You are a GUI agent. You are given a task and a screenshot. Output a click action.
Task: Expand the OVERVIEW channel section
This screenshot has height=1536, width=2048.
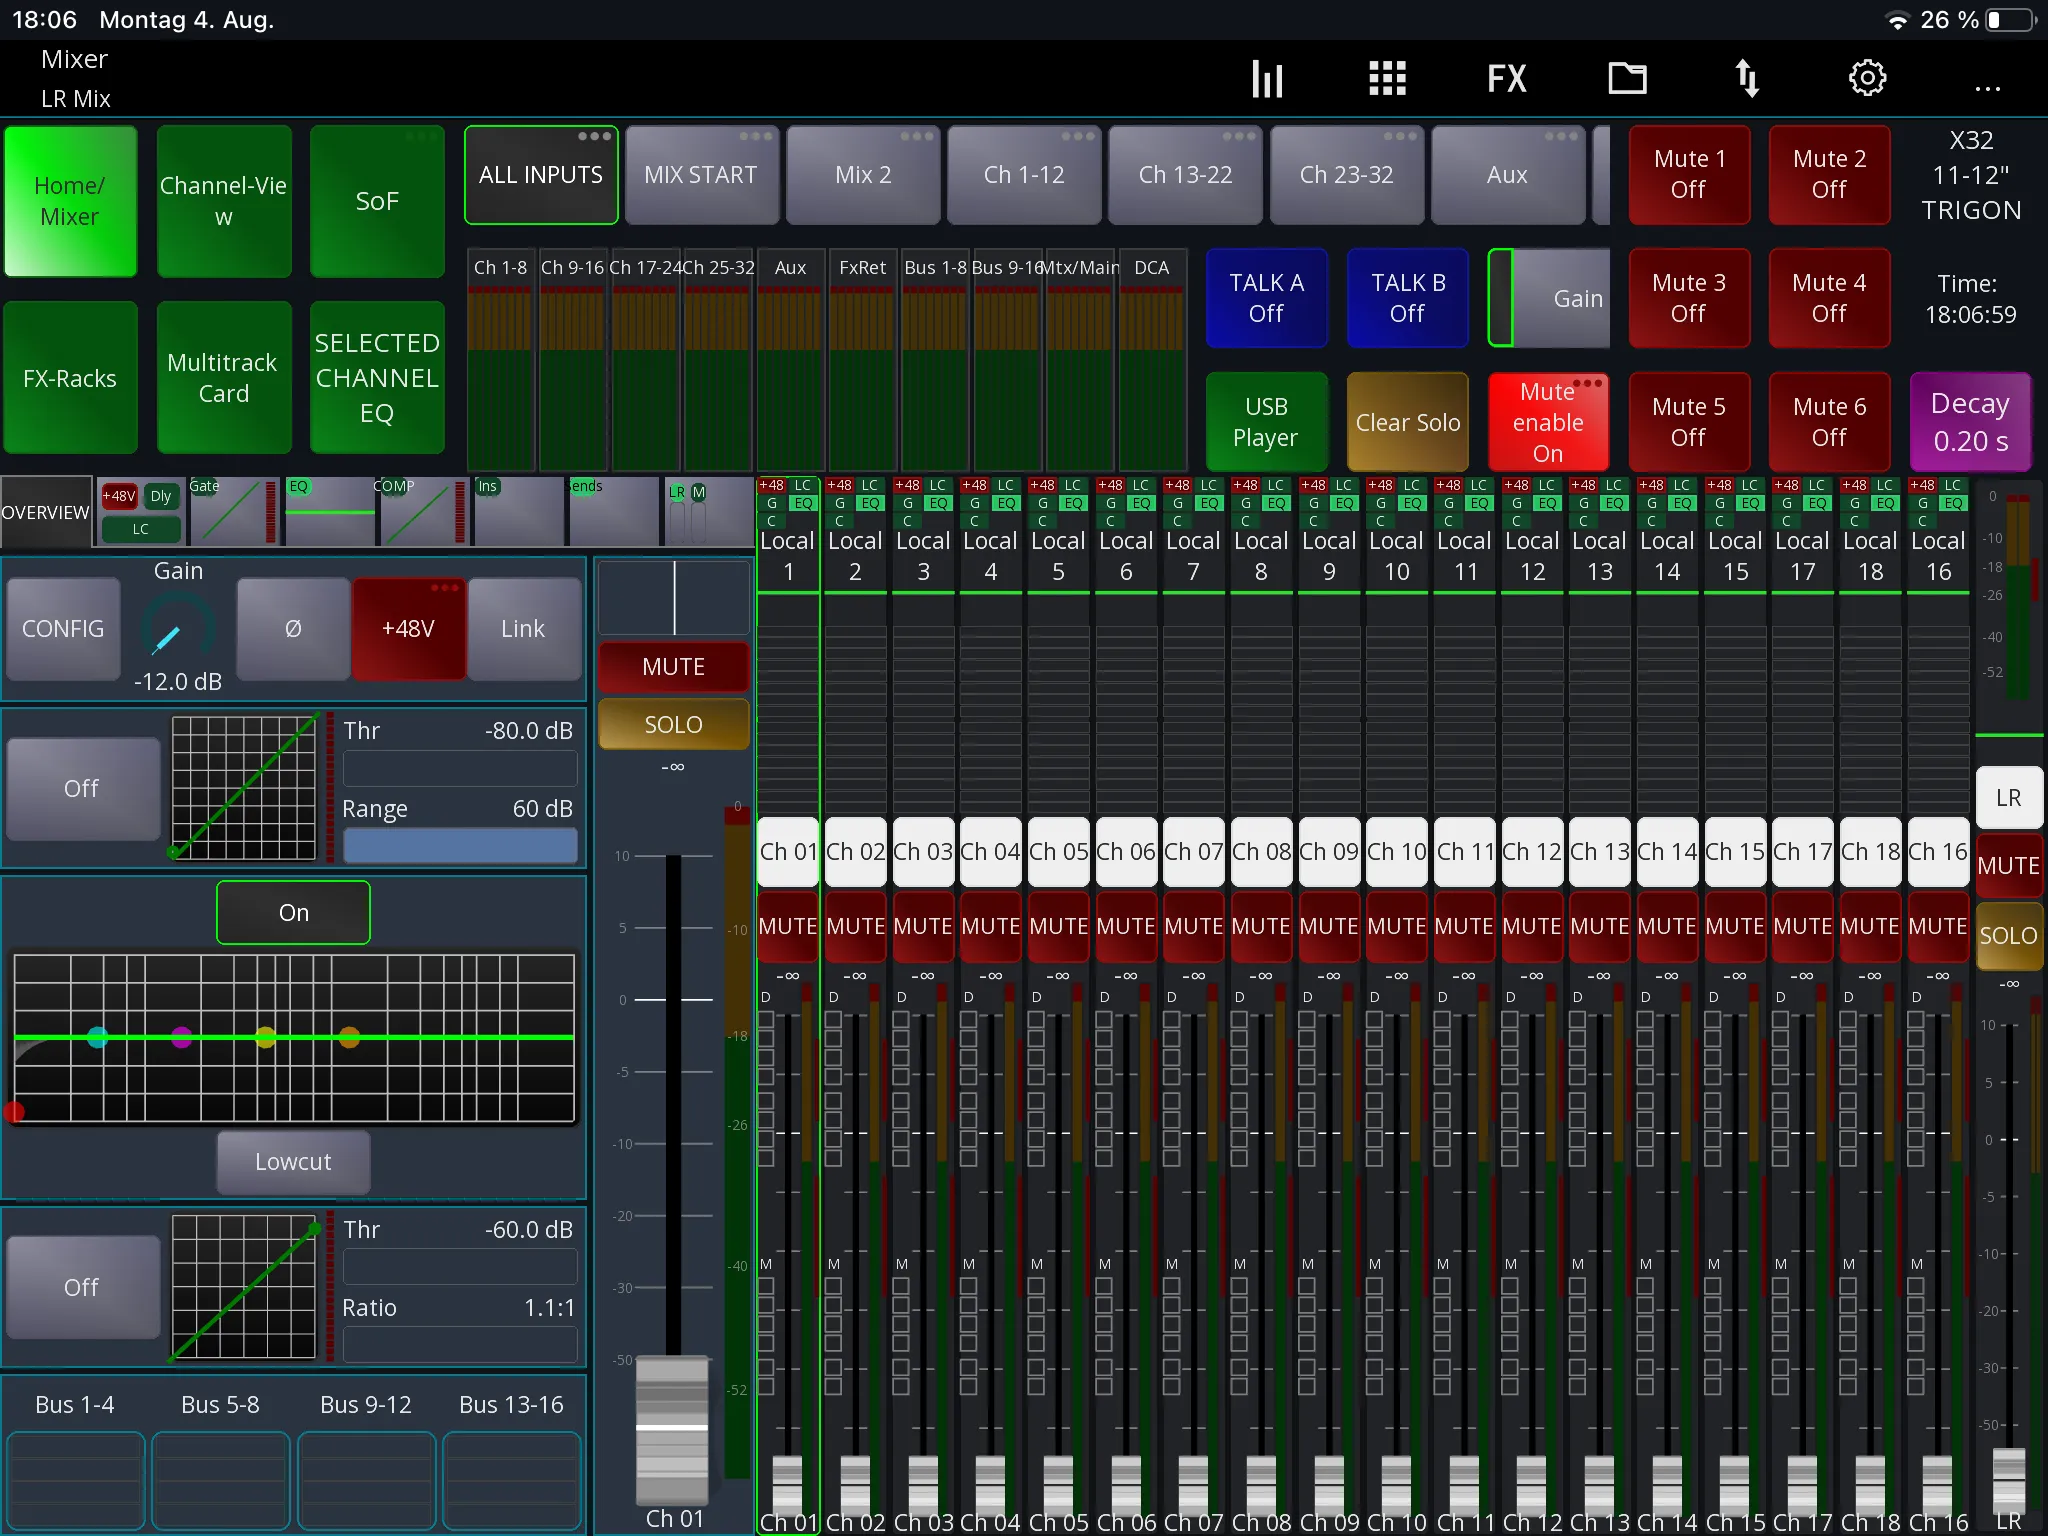click(46, 512)
